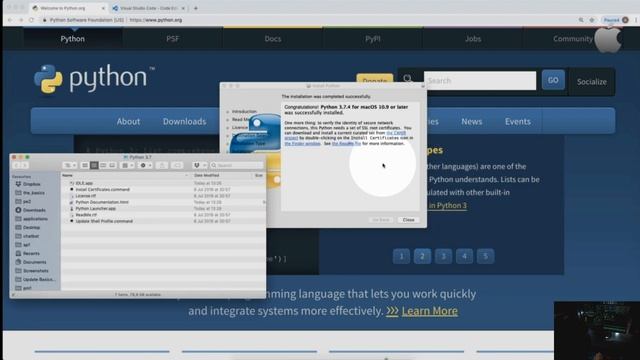Switch Finder to list view

point(94,165)
